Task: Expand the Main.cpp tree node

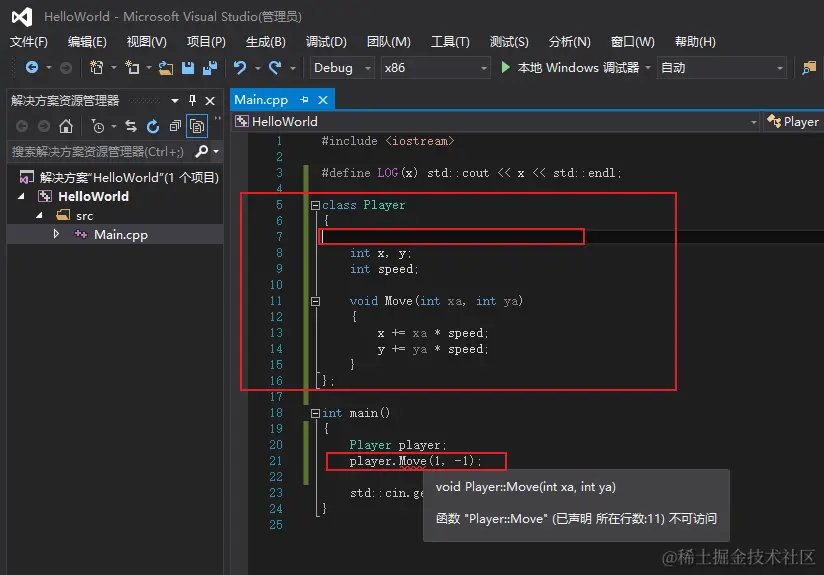Action: 56,234
